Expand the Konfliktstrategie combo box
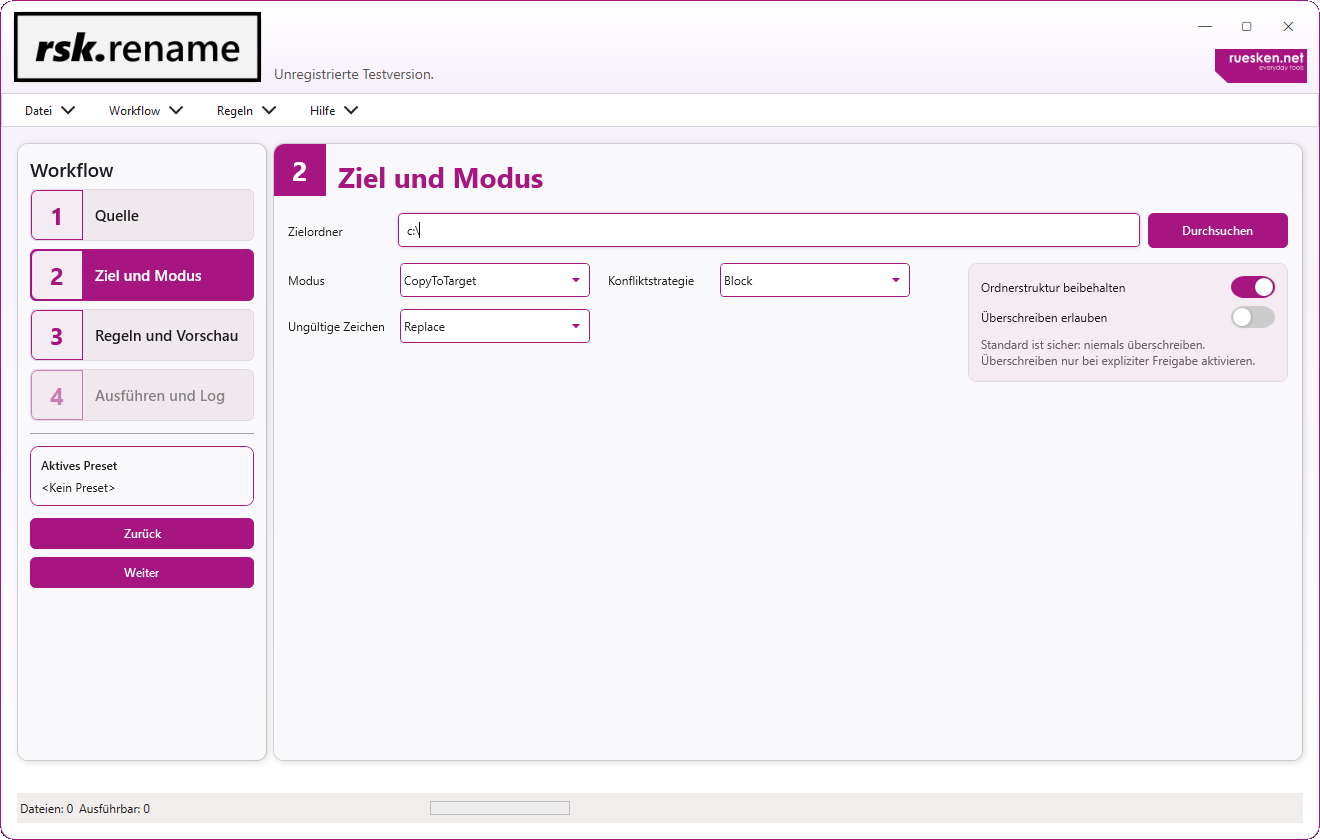 click(814, 281)
